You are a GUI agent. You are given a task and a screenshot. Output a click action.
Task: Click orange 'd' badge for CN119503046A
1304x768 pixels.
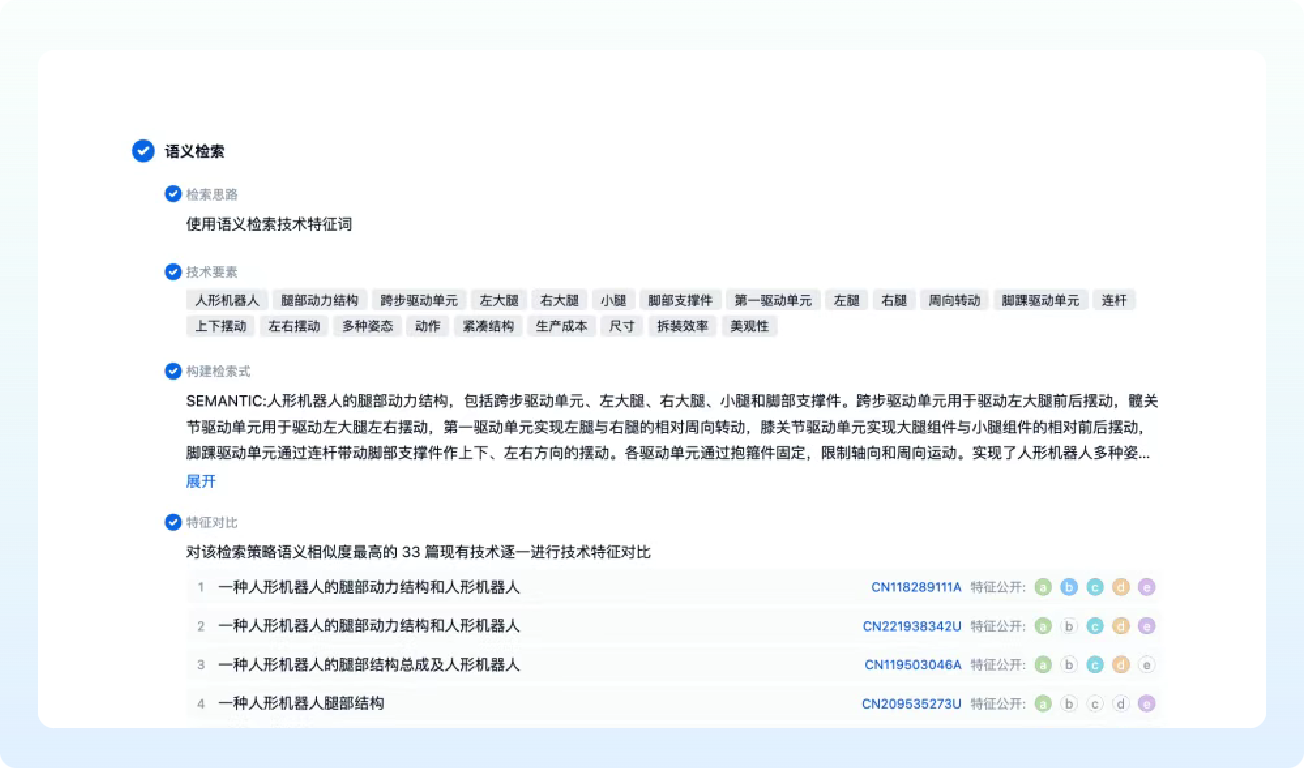pos(1121,665)
